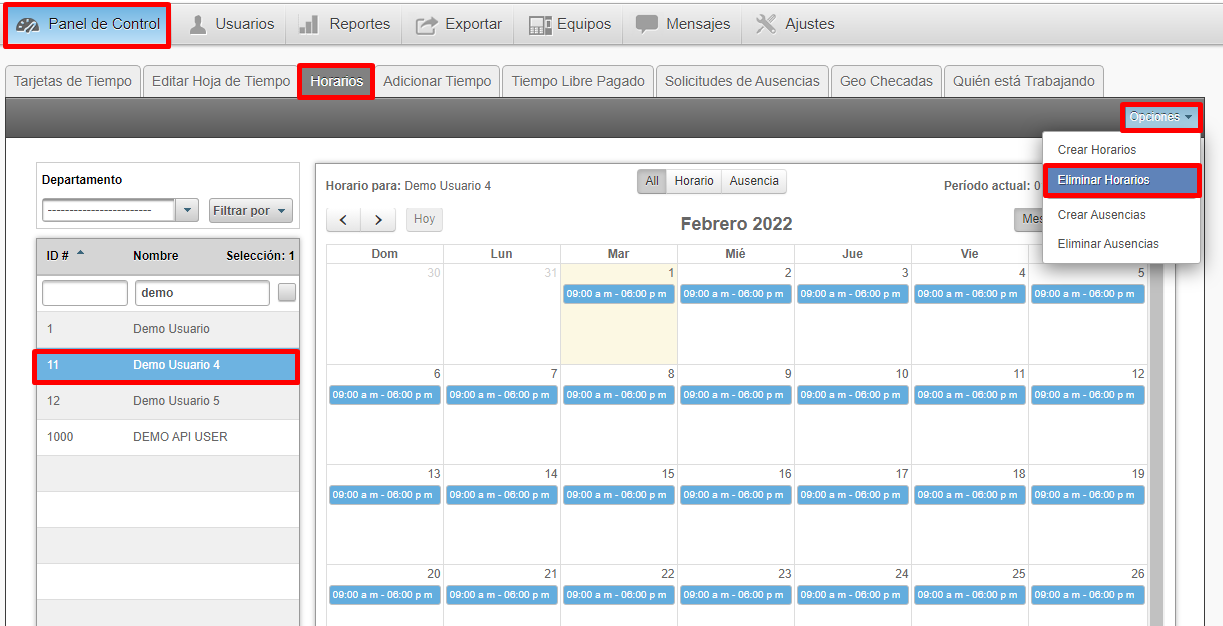Collapse the Opciones dropdown menu
This screenshot has height=626, width=1223.
click(x=1160, y=117)
